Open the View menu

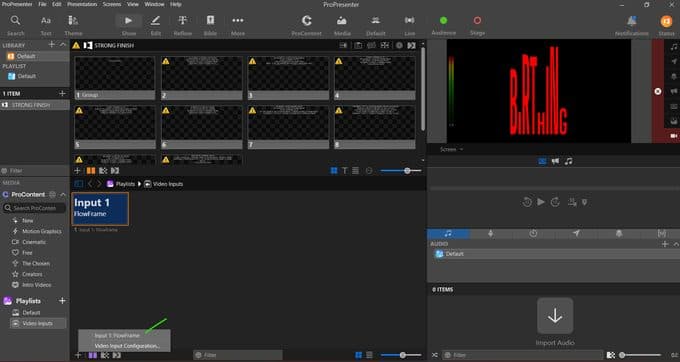(133, 4)
